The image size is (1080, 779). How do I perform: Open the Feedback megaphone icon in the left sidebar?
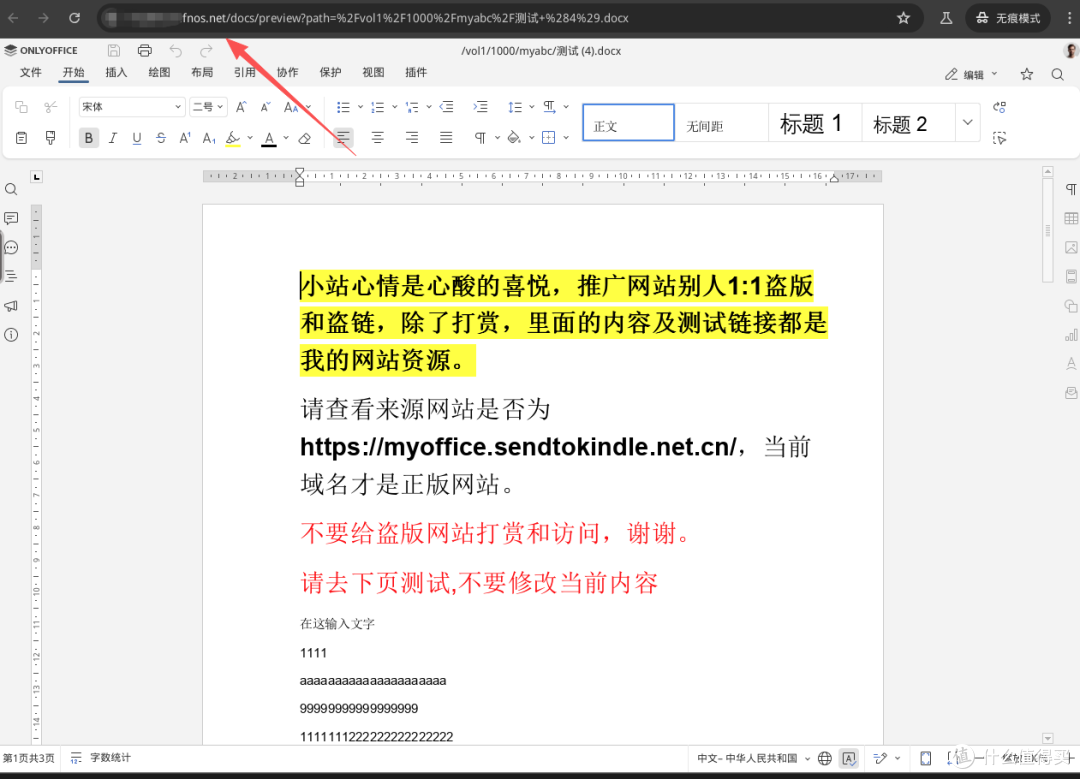tap(11, 306)
